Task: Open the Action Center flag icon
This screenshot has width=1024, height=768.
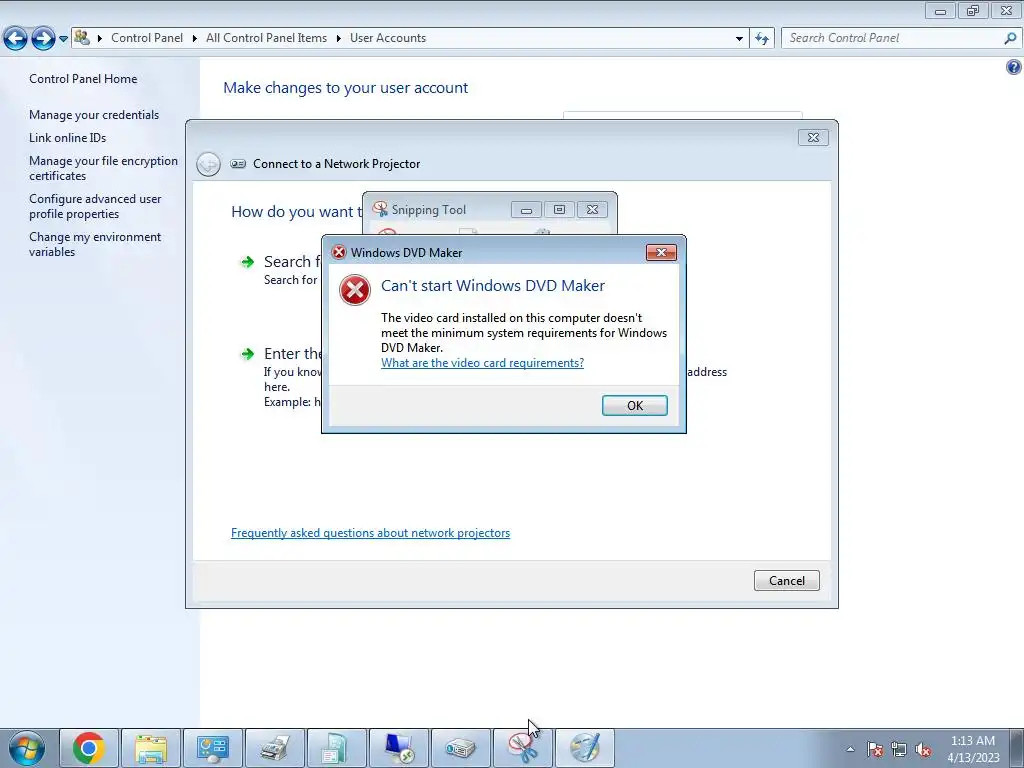Action: (875, 749)
